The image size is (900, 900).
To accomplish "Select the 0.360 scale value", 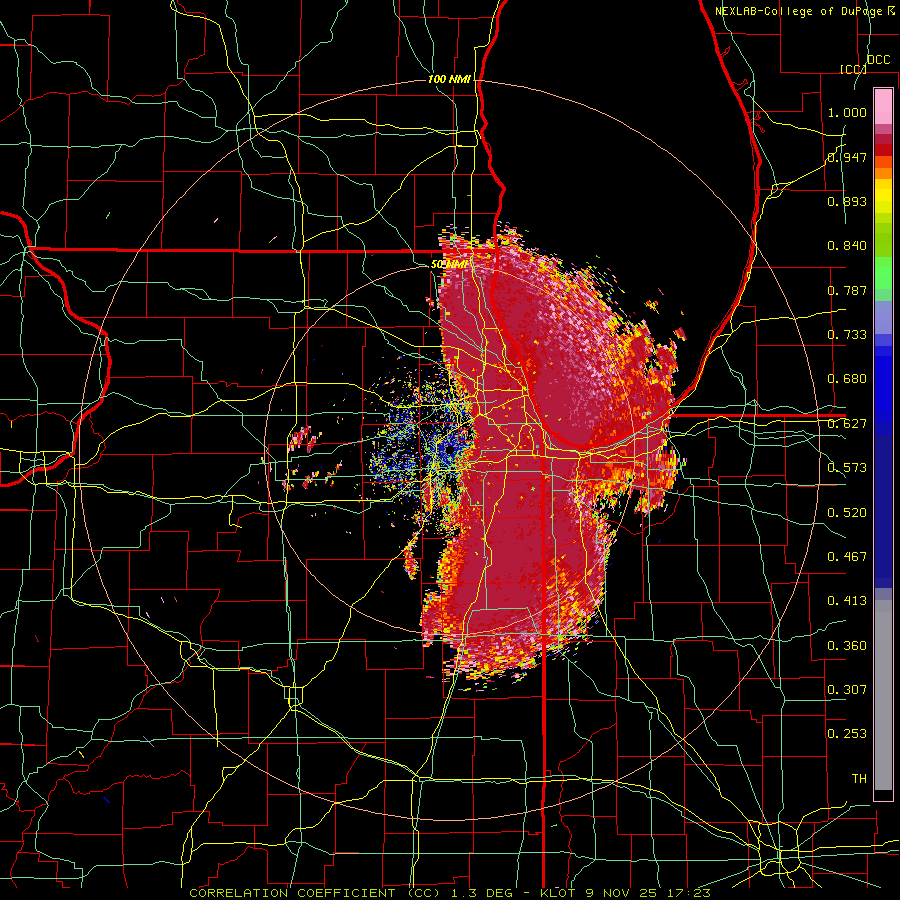I will pos(847,646).
